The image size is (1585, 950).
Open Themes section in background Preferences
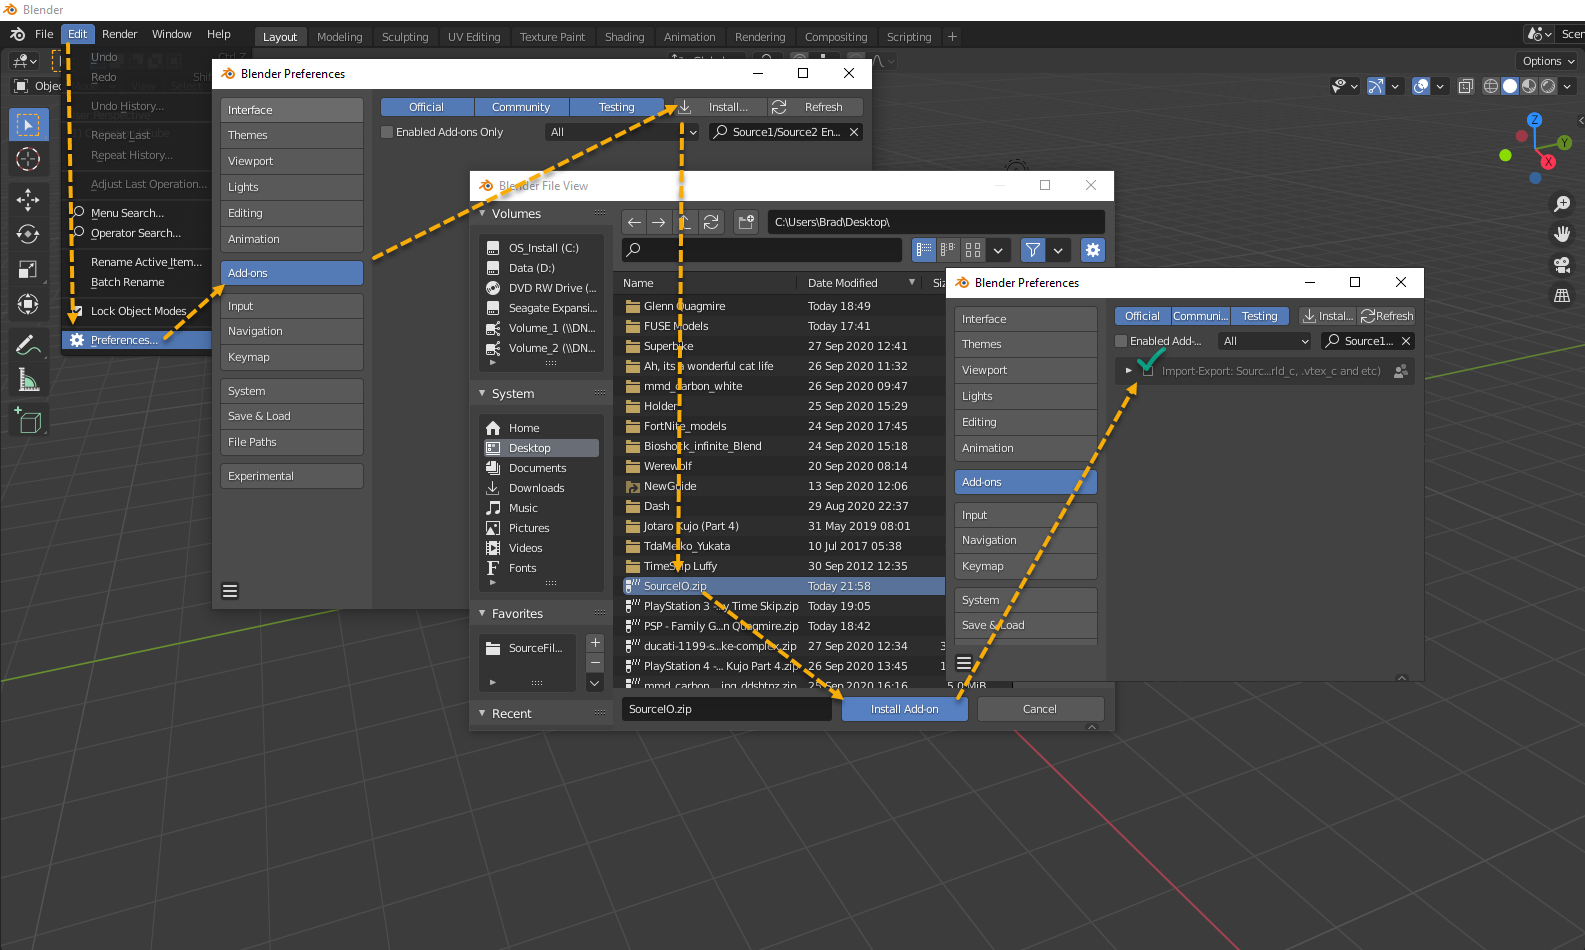[x=292, y=135]
